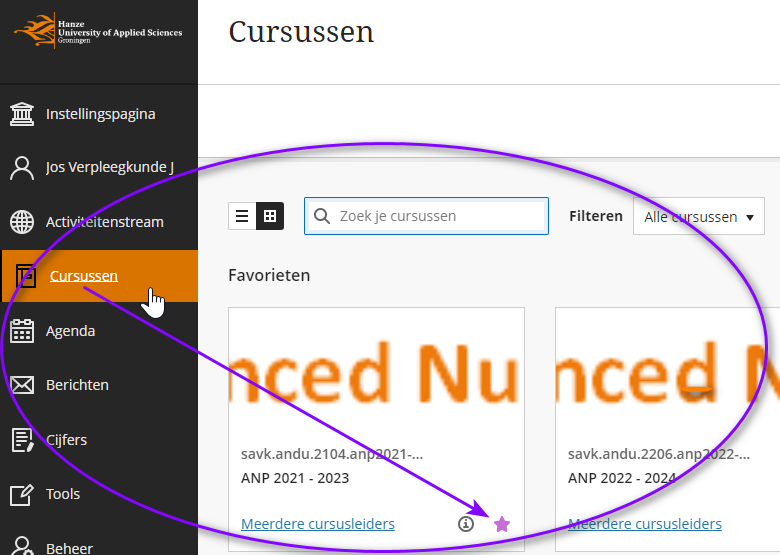Click ANP 2022 - 2024 course banner image
The width and height of the screenshot is (780, 555).
pos(668,372)
